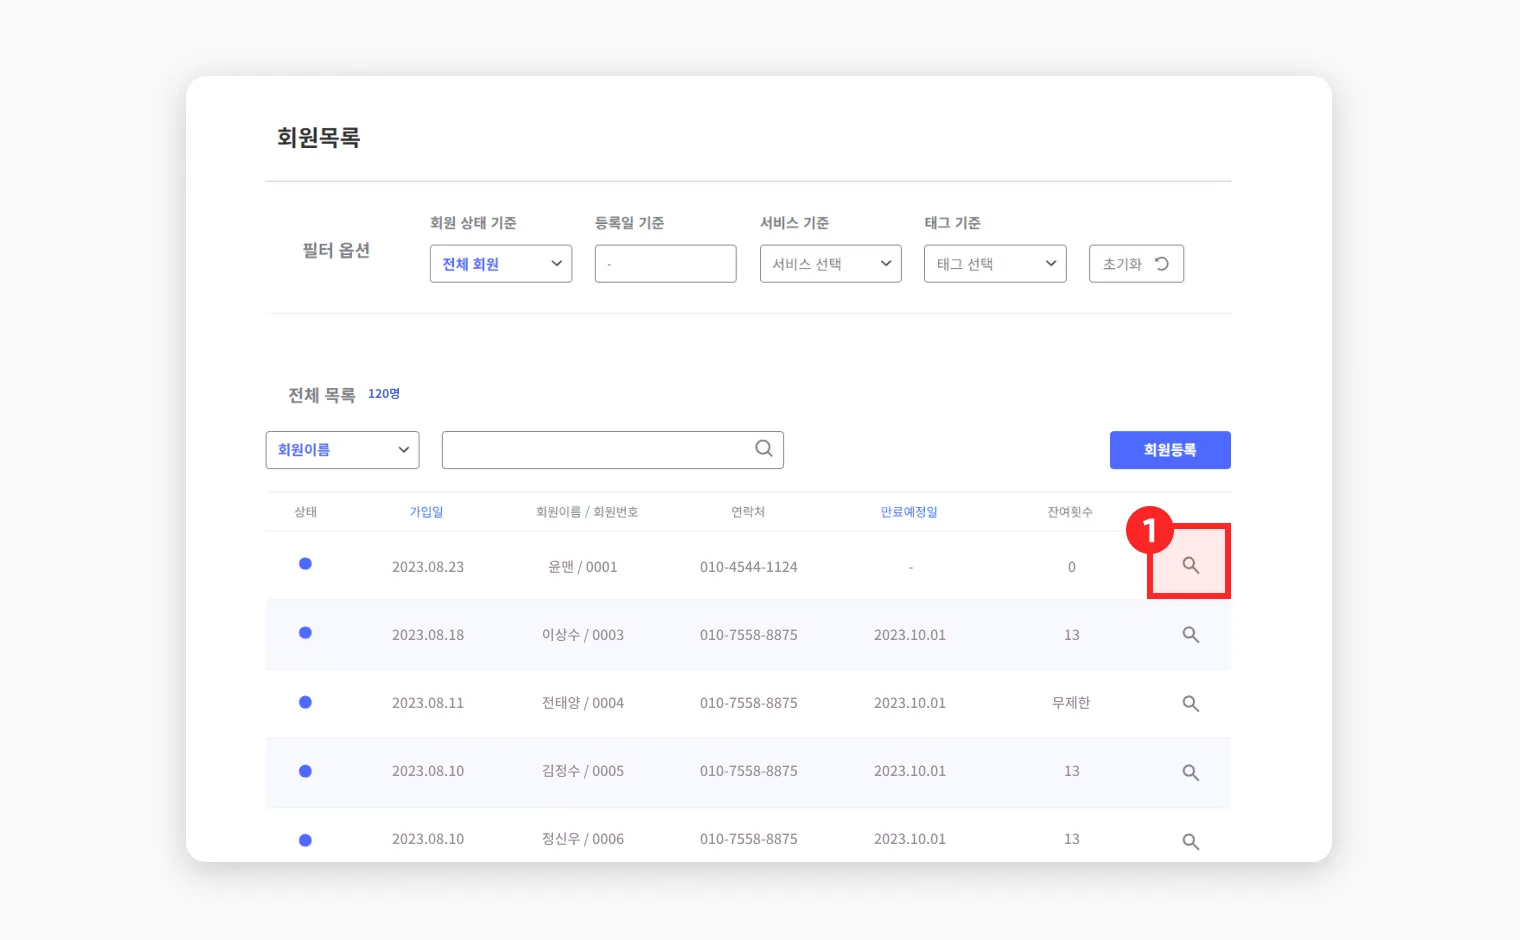Open the magnifier for 전태양 / 0004
Viewport: 1520px width, 940px height.
[x=1190, y=704]
